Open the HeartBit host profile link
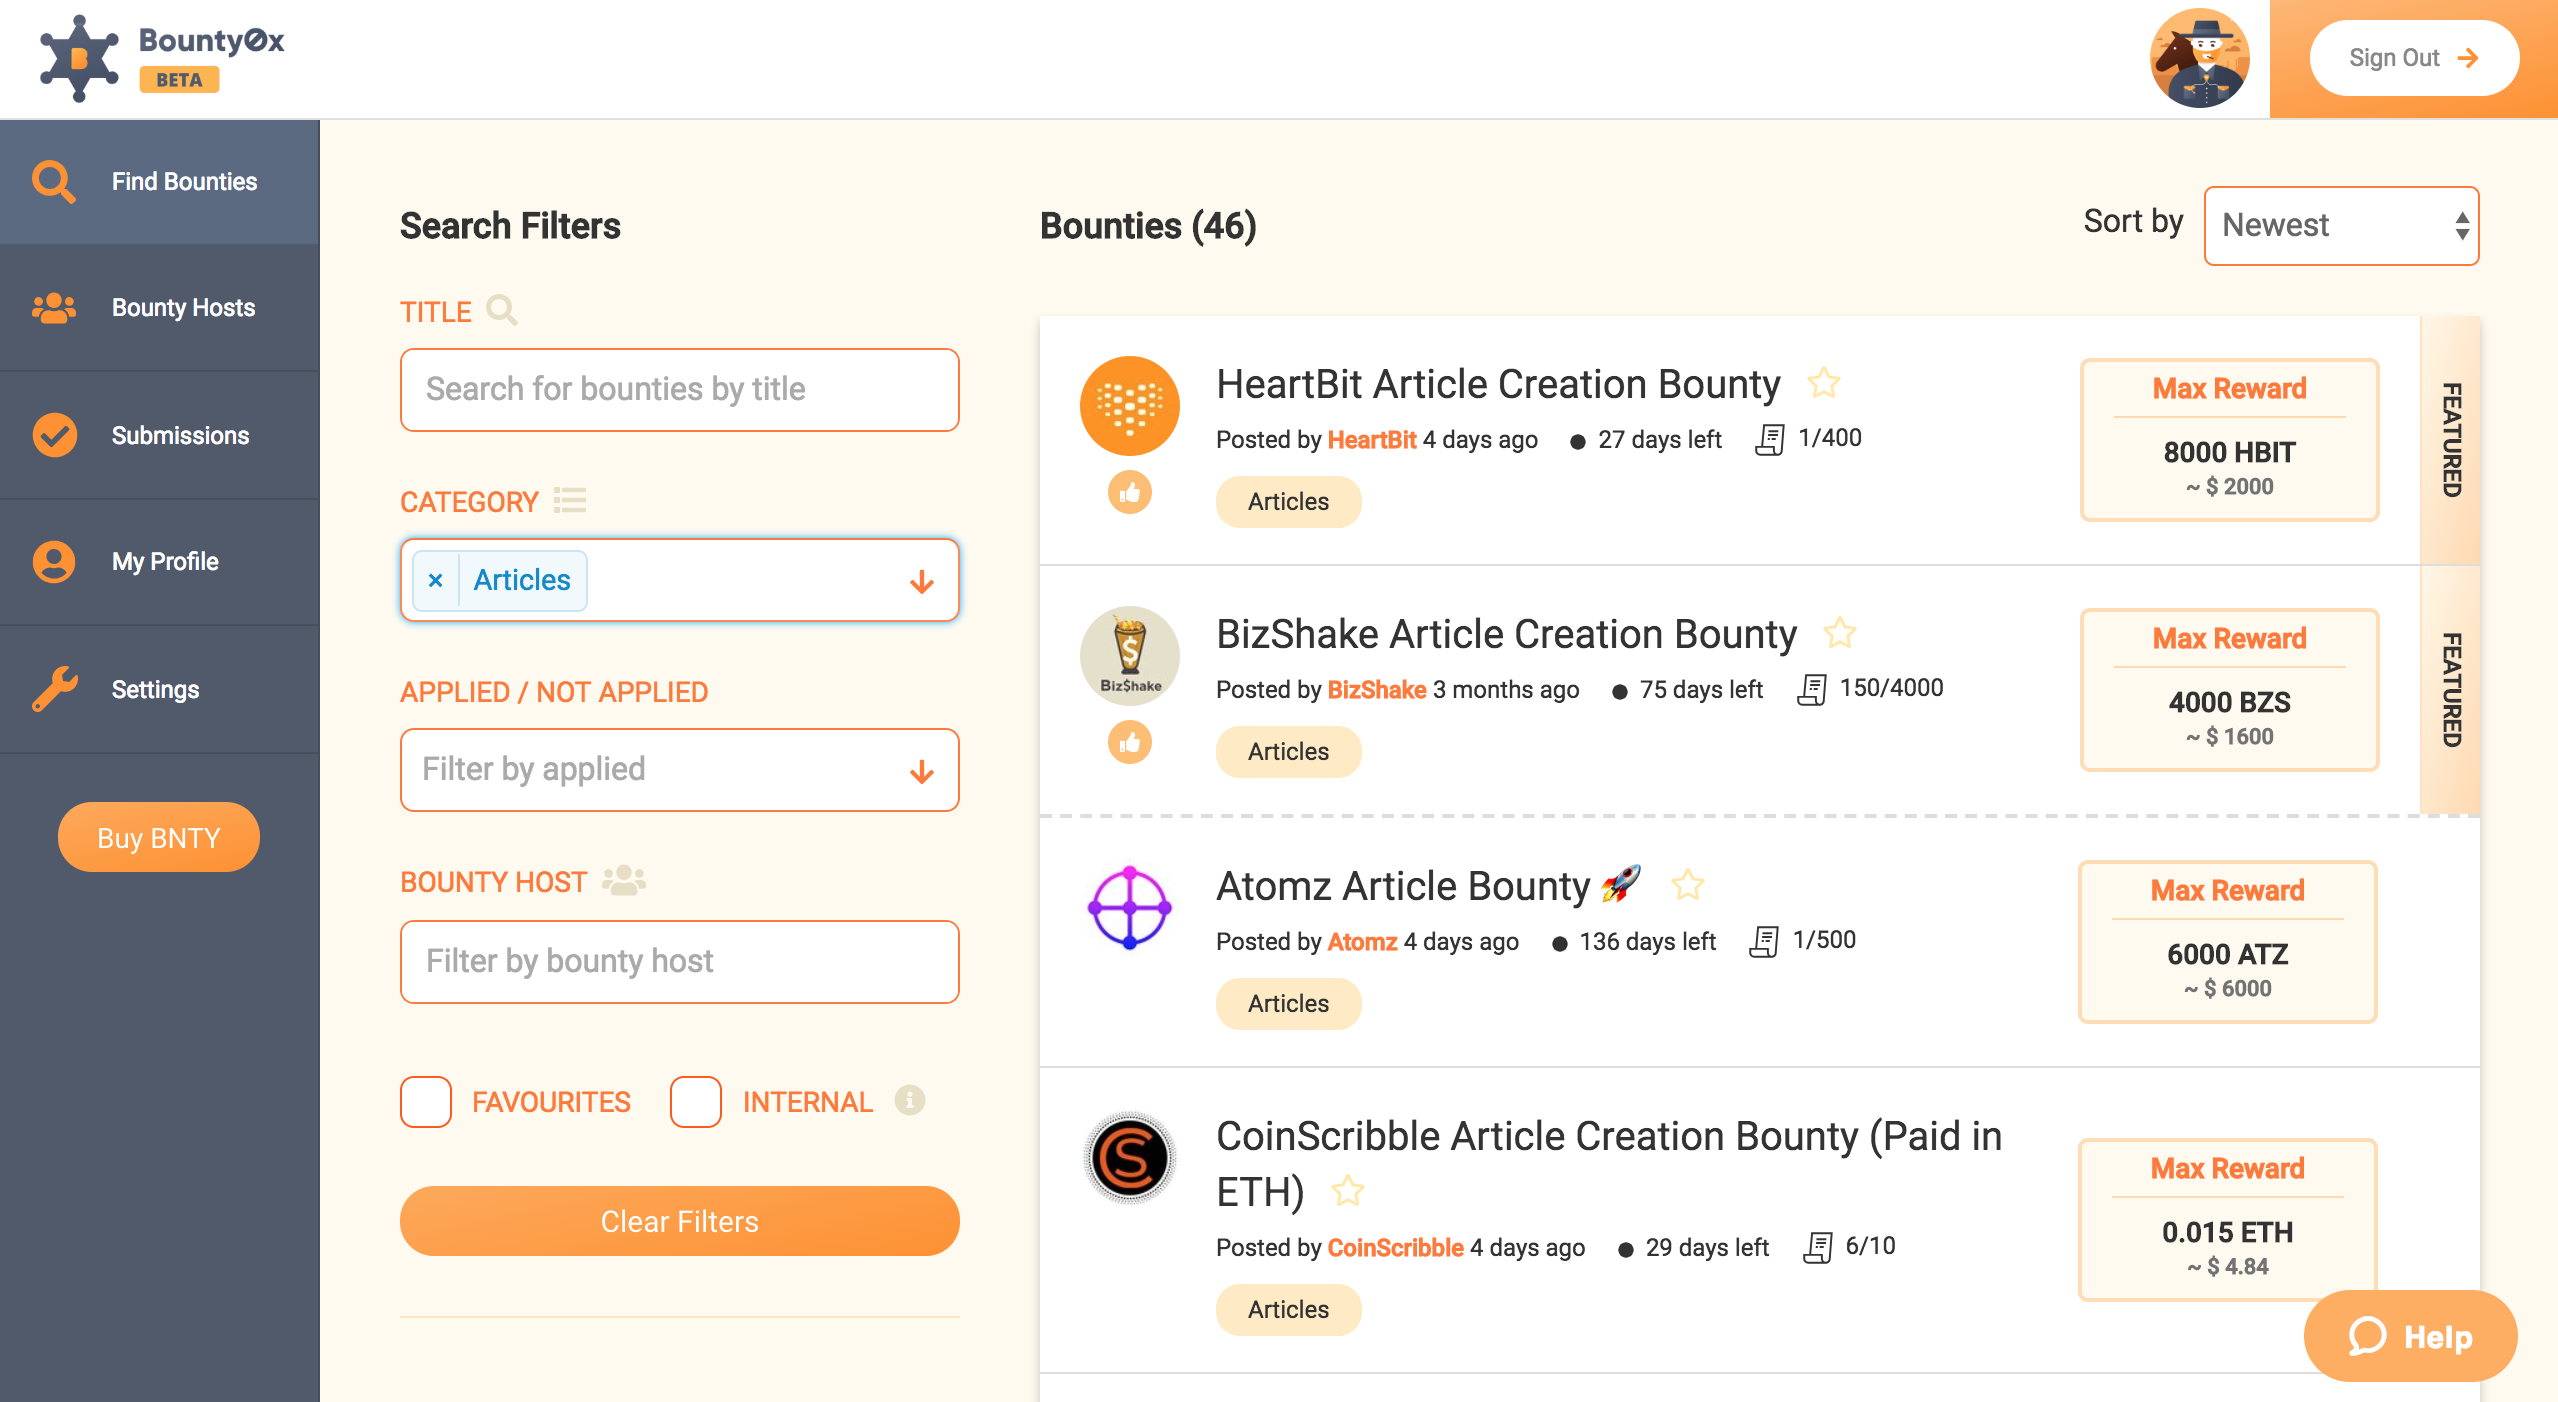This screenshot has height=1402, width=2558. [1371, 439]
